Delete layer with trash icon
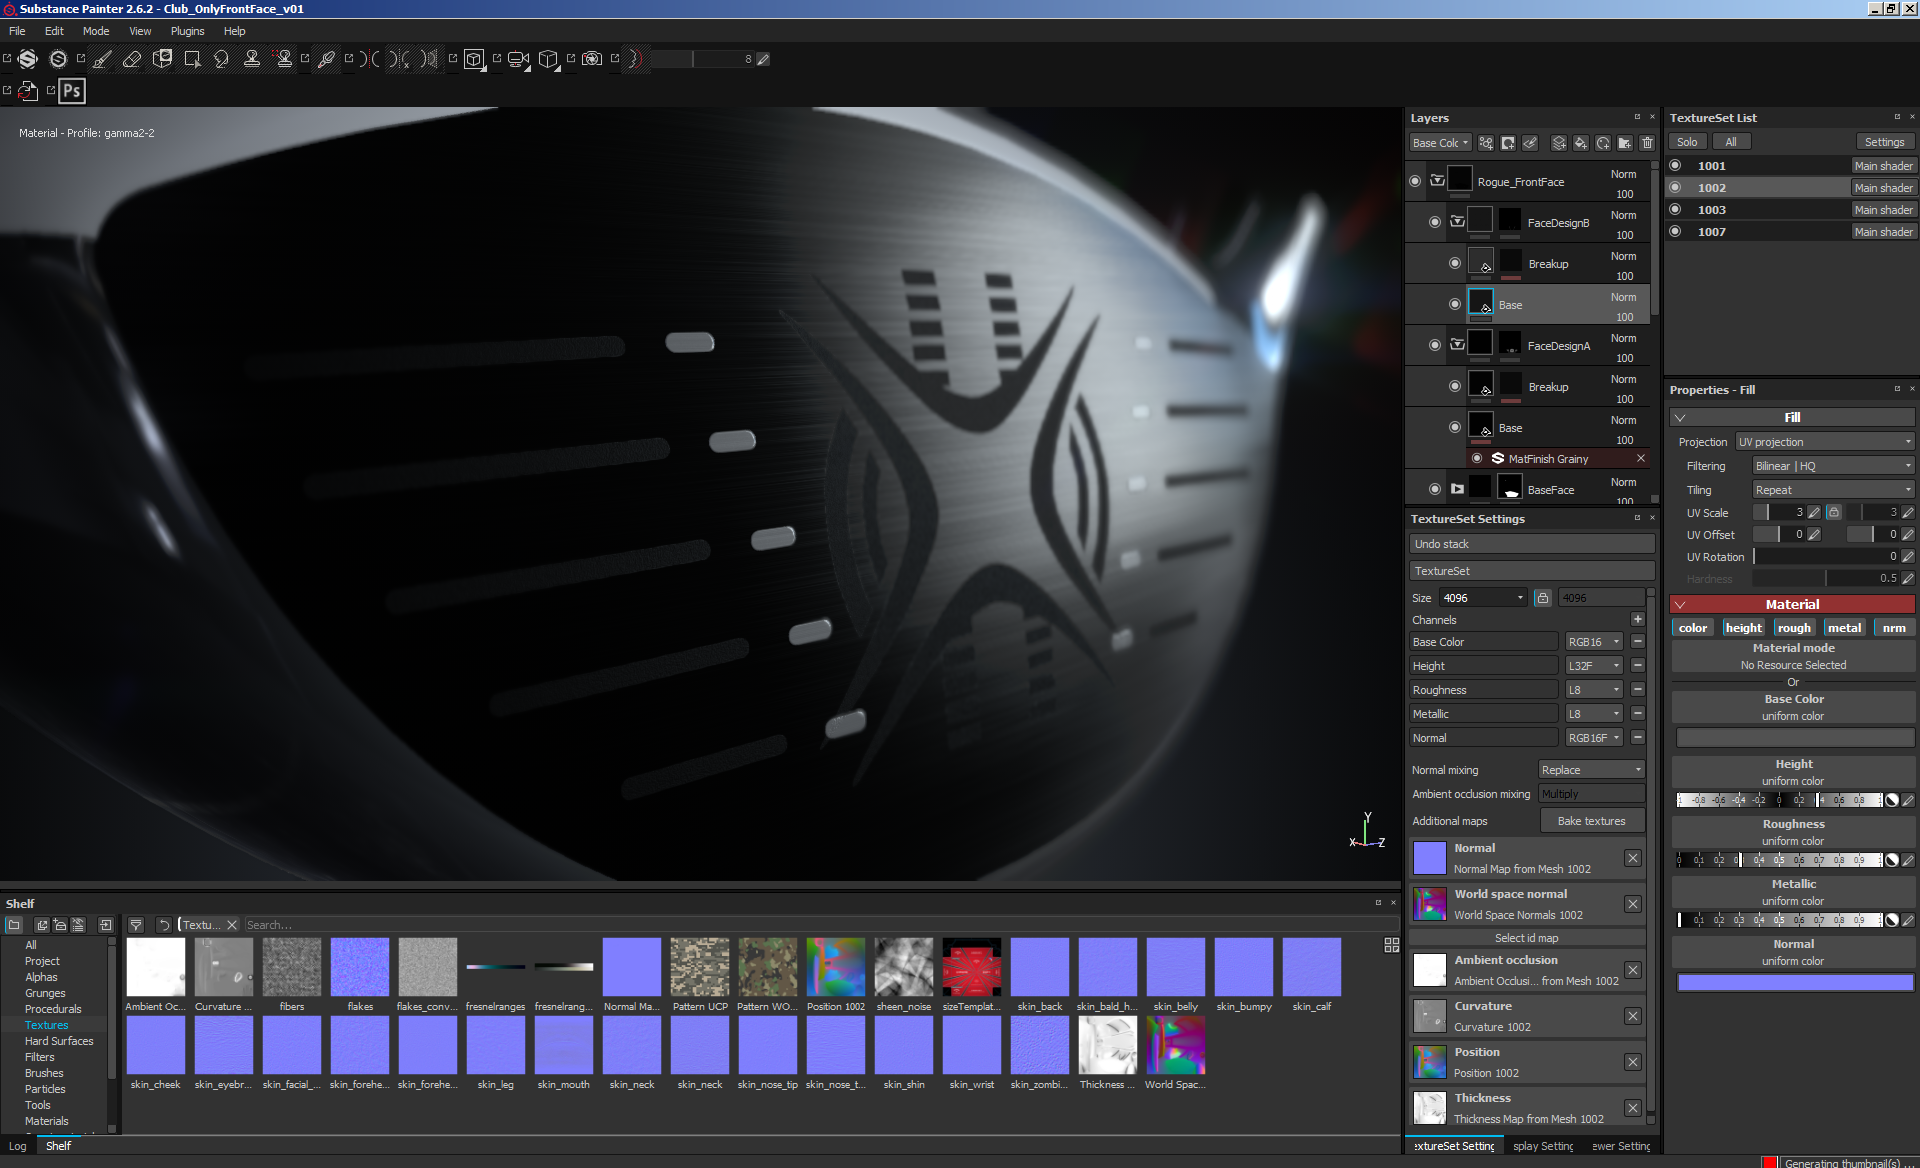1920x1168 pixels. (x=1647, y=143)
